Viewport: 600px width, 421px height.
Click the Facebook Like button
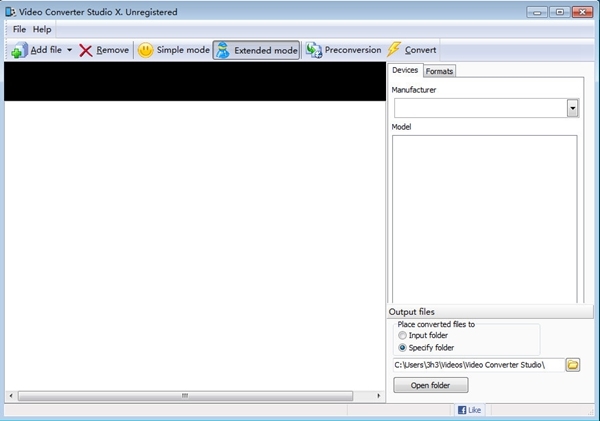point(470,410)
